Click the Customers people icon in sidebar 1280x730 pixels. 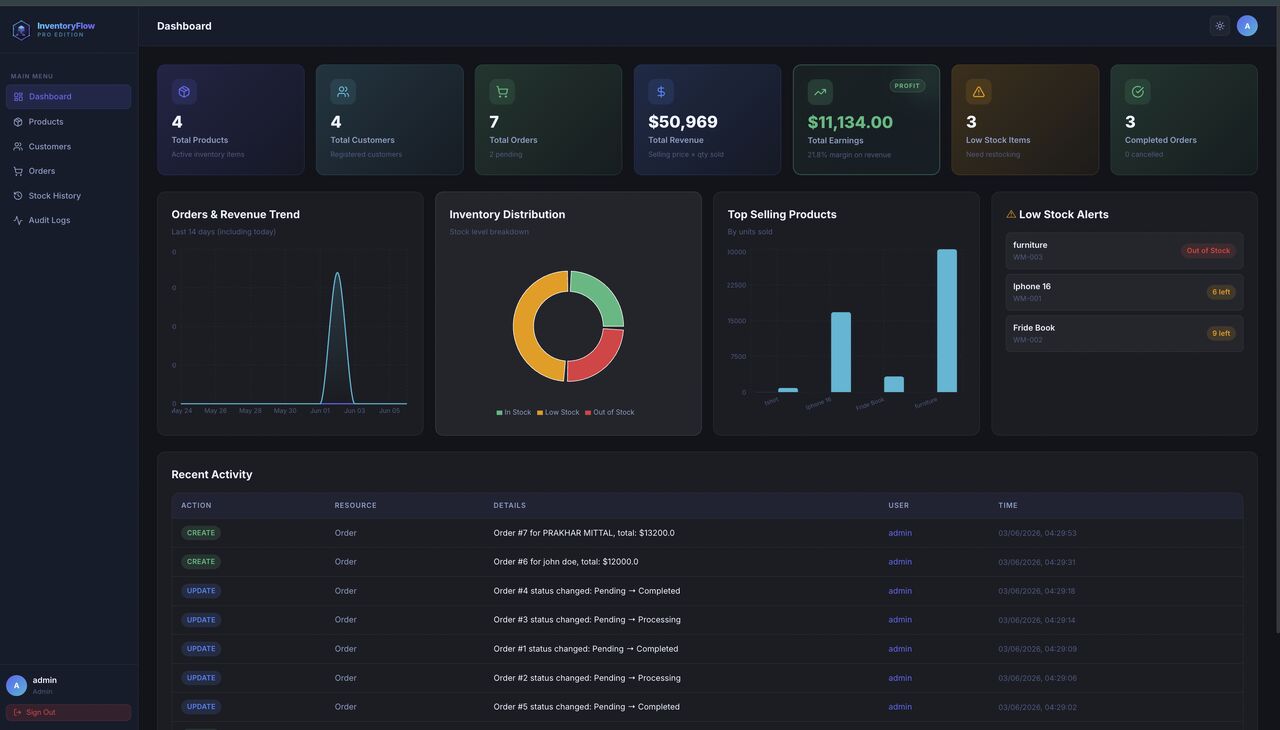coord(18,147)
